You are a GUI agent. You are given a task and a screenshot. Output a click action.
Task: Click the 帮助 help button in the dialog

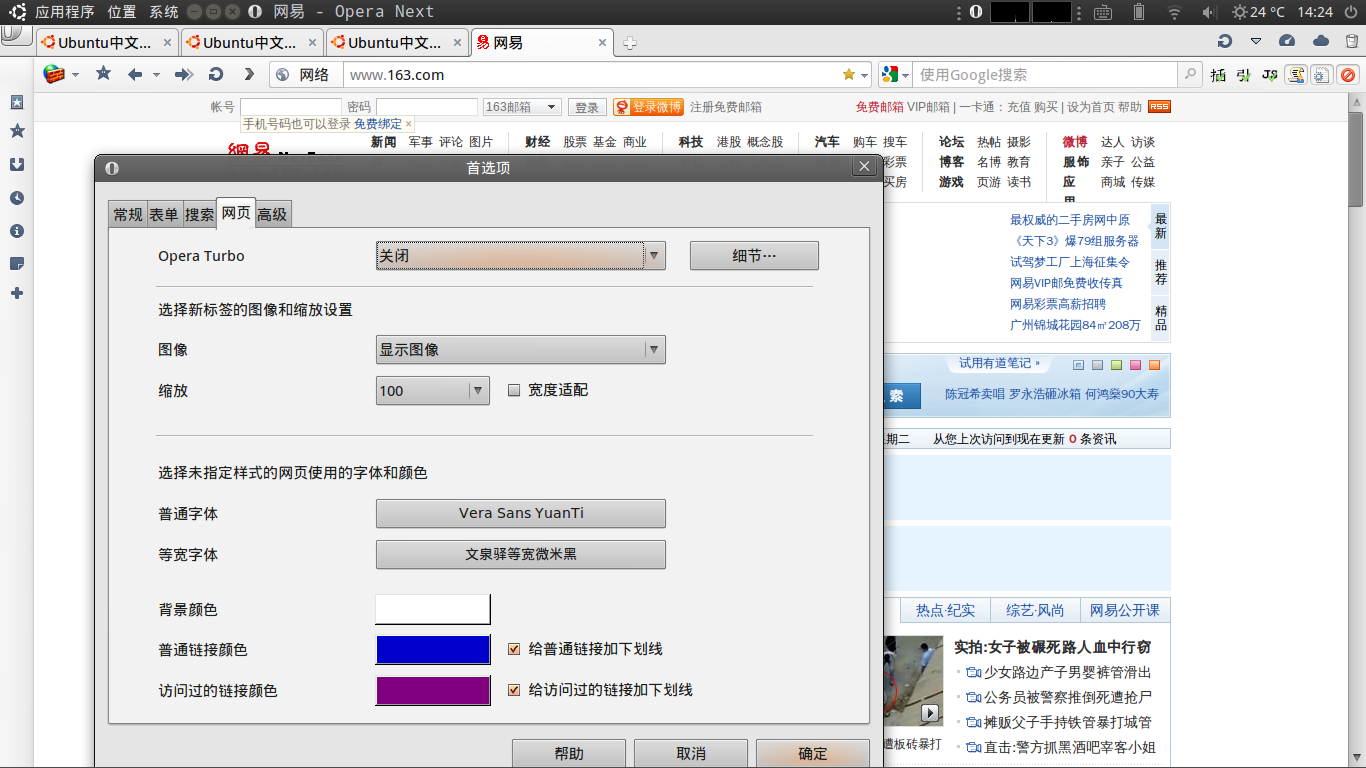click(x=569, y=754)
